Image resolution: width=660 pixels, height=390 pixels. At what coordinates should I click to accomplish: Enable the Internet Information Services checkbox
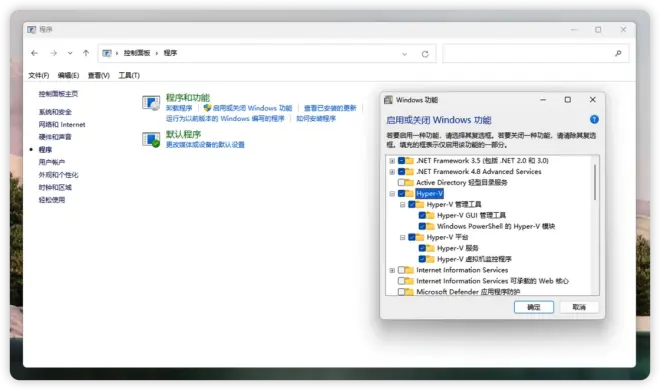[x=401, y=270]
